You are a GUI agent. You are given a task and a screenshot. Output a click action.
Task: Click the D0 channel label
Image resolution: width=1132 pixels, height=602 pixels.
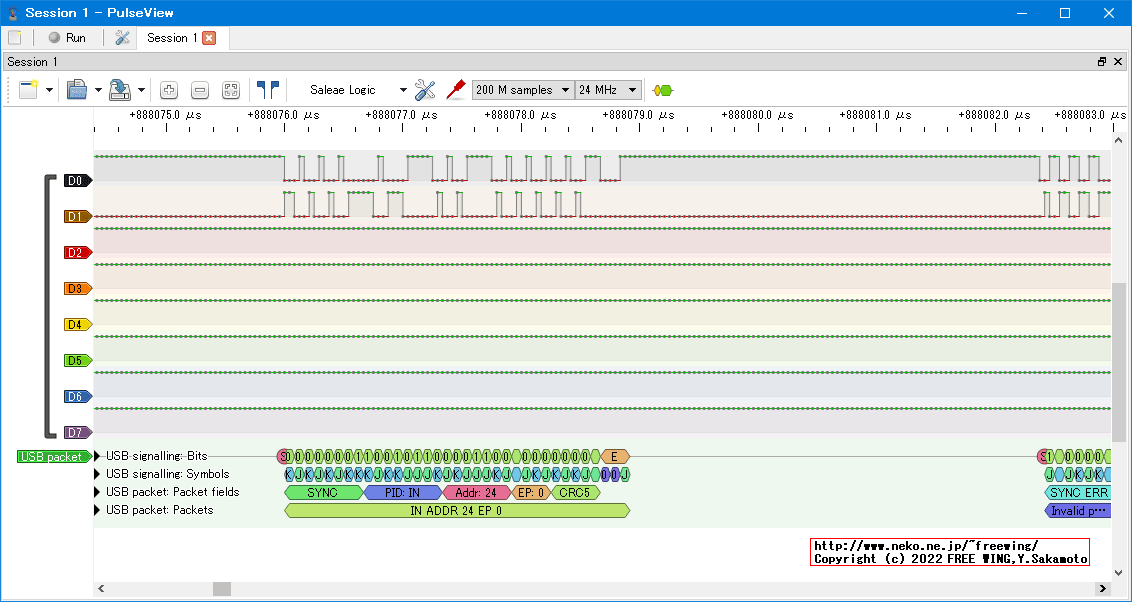point(76,181)
